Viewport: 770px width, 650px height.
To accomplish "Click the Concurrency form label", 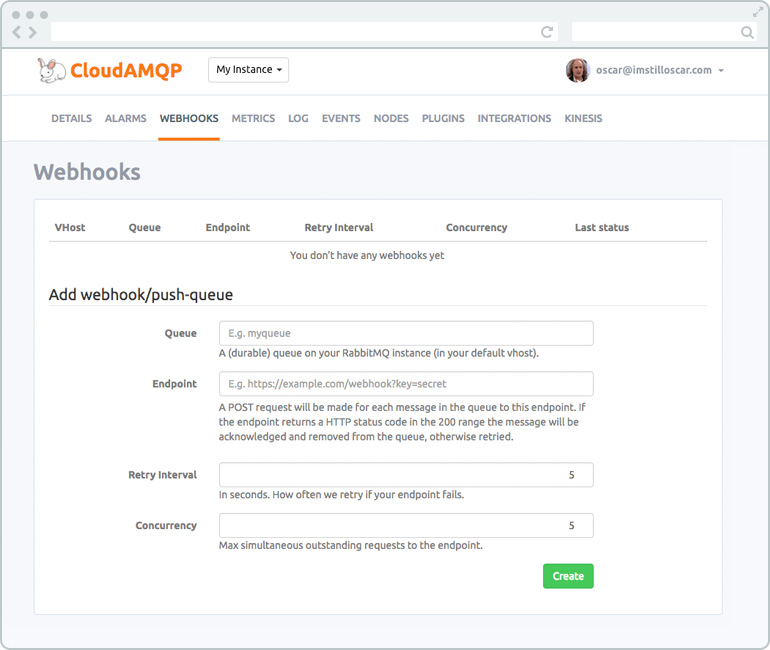I will point(166,525).
